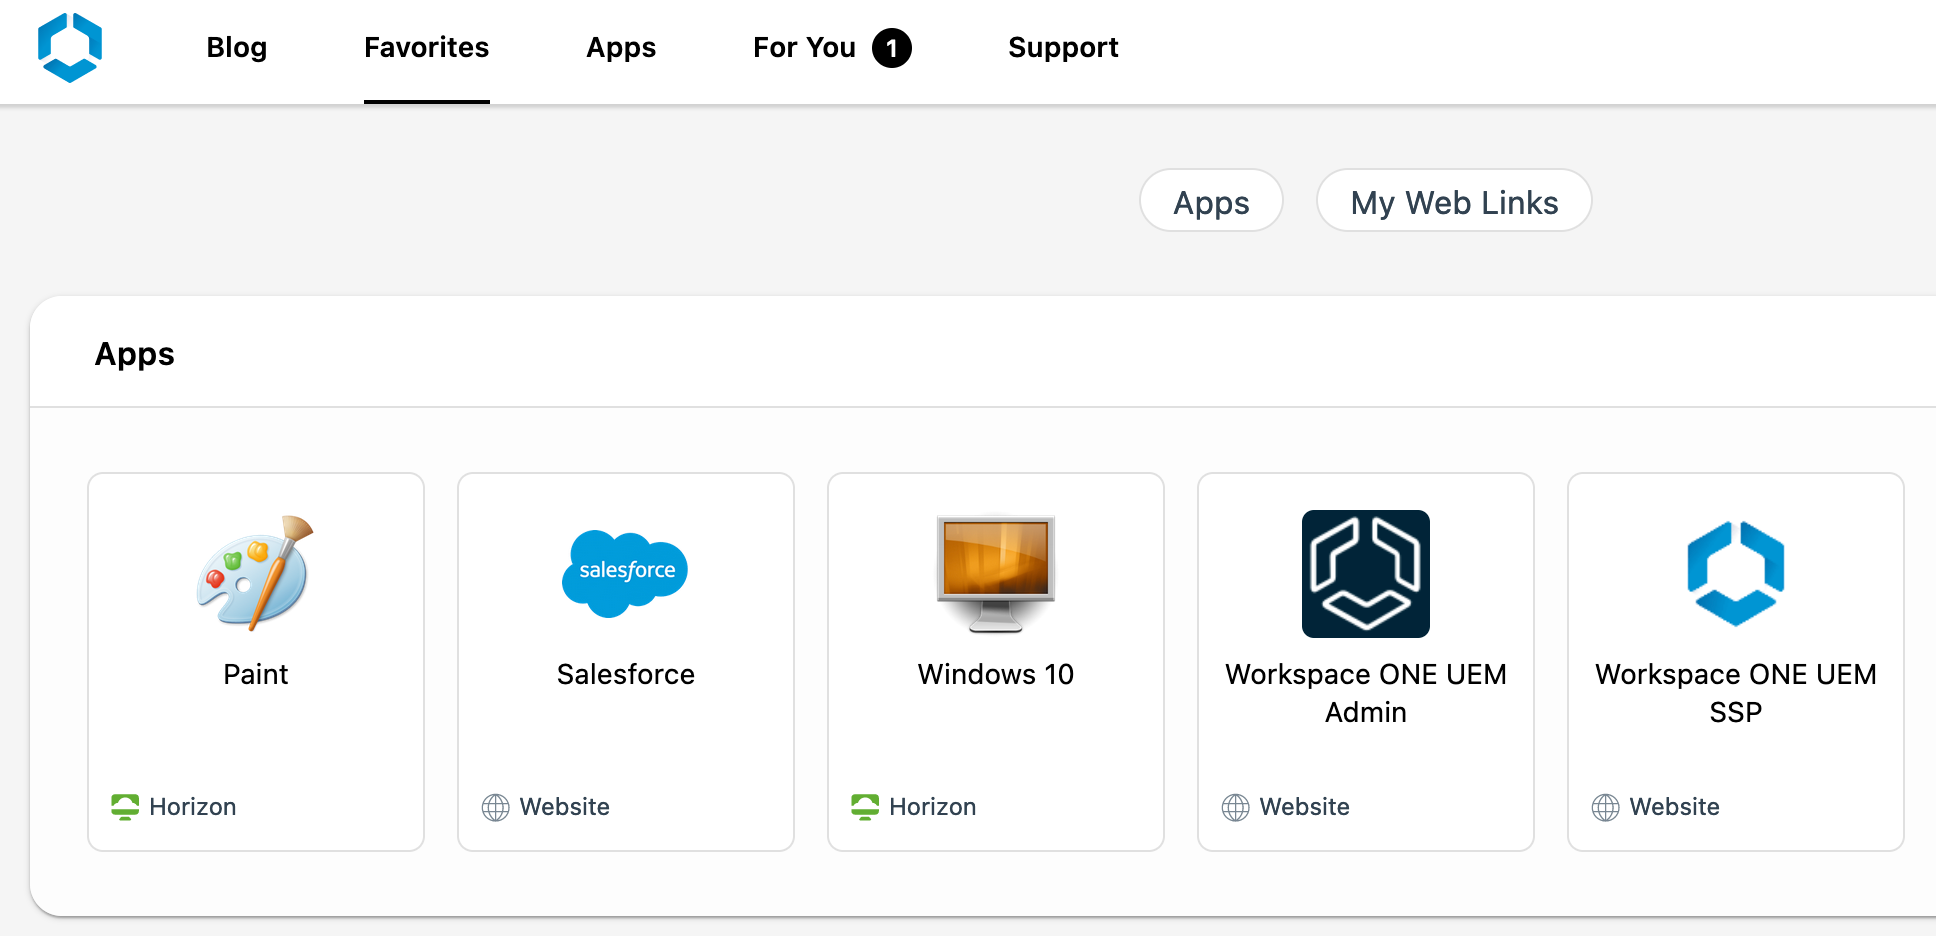Launch the Salesforce cloud icon
This screenshot has height=936, width=1936.
tap(626, 573)
